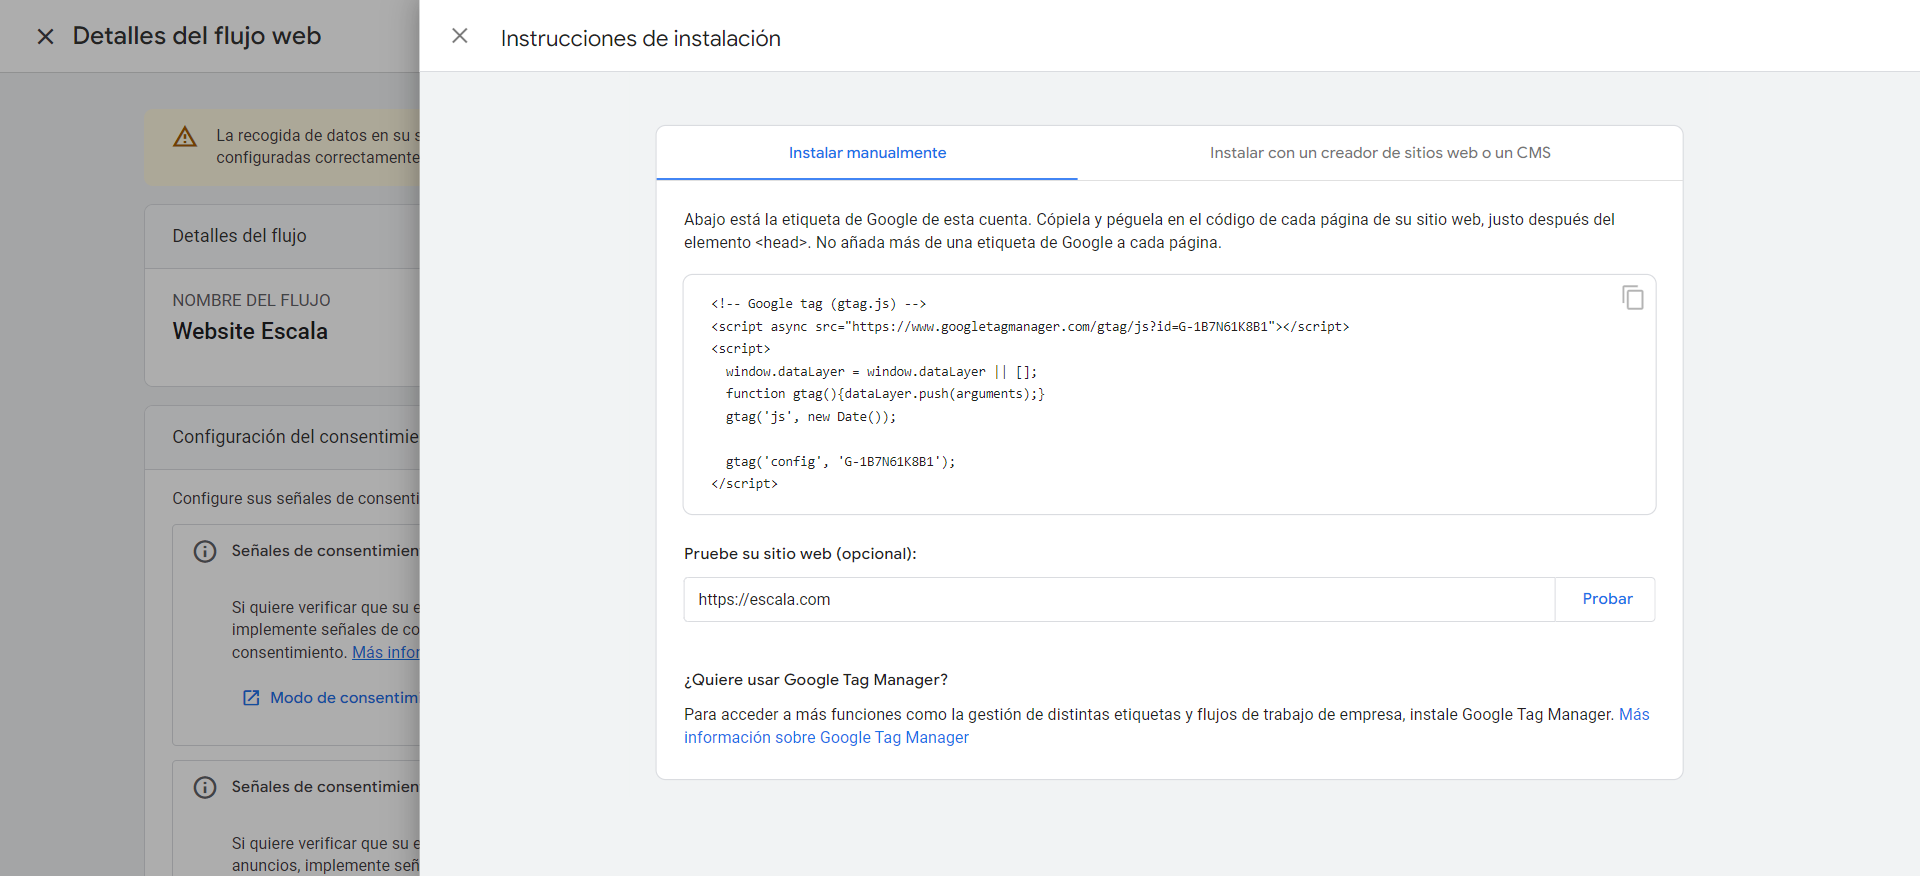Image resolution: width=1920 pixels, height=876 pixels.
Task: Click the gtag('js', new Date()) line
Action: point(811,416)
